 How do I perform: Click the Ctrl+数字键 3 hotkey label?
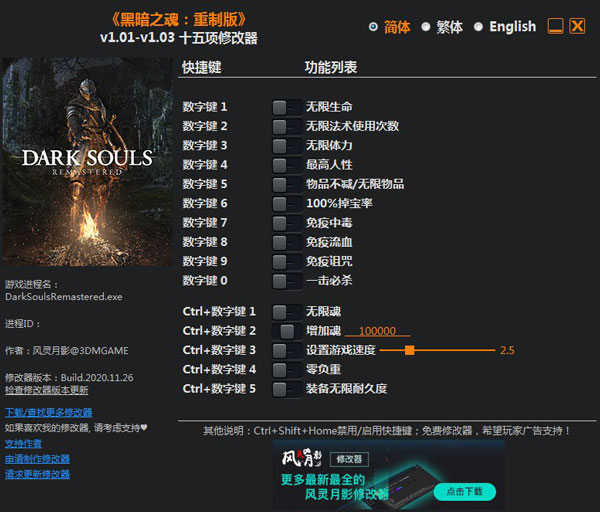click(219, 350)
